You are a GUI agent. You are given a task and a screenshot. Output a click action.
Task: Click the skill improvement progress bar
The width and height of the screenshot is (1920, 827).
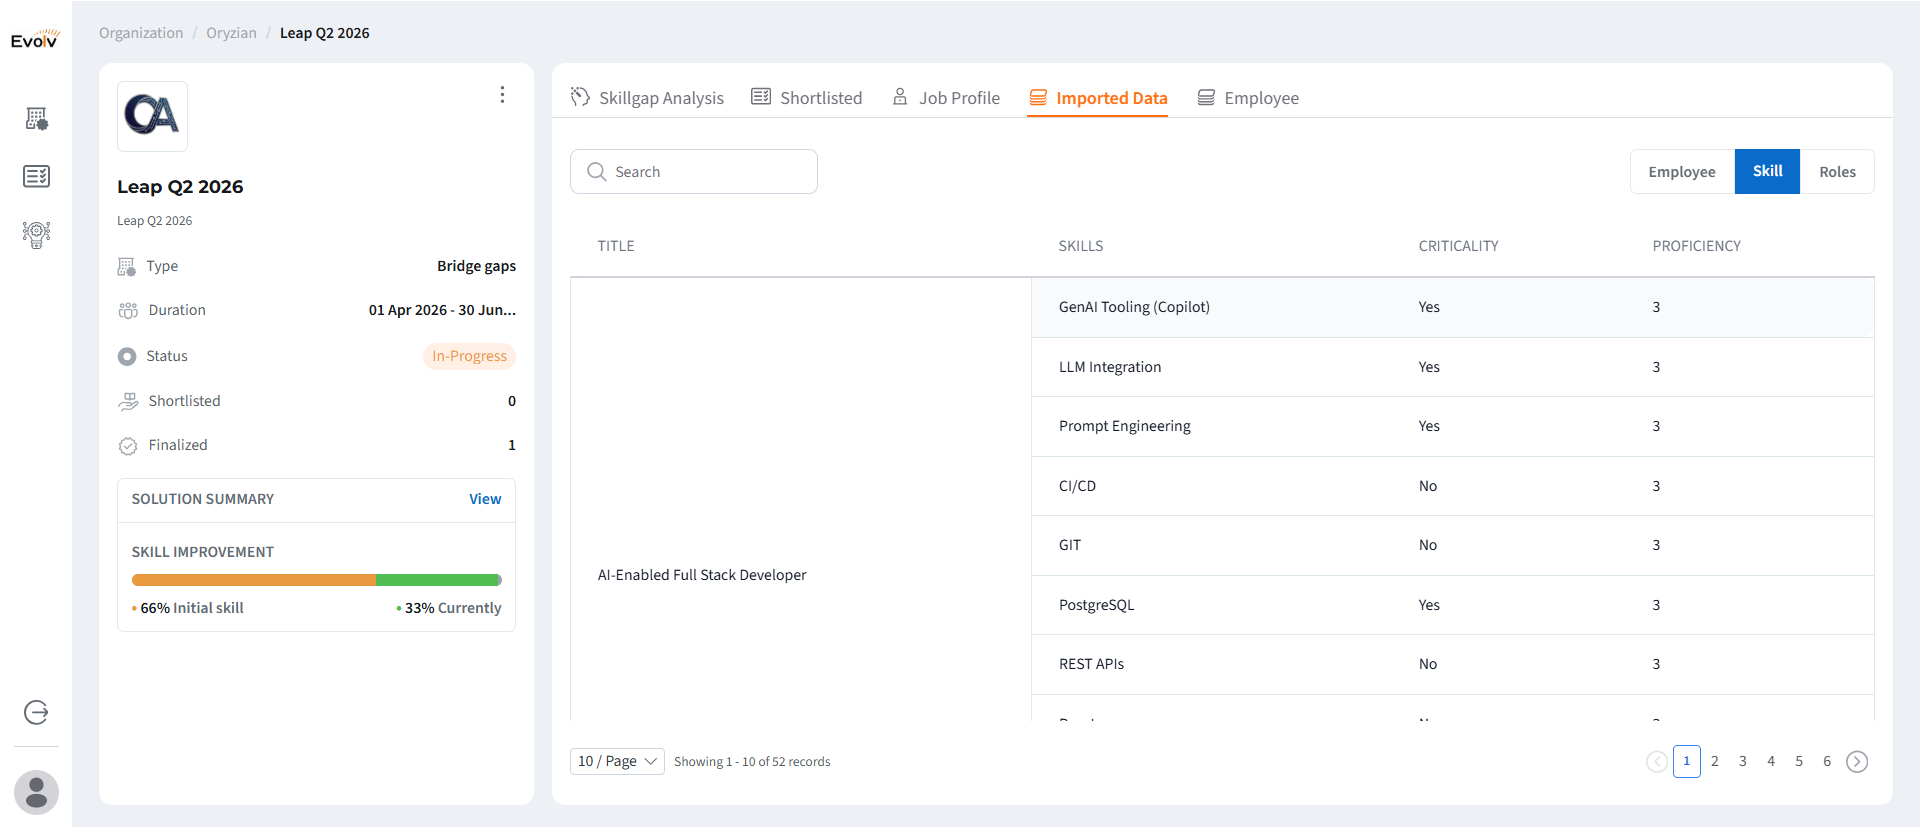coord(316,580)
